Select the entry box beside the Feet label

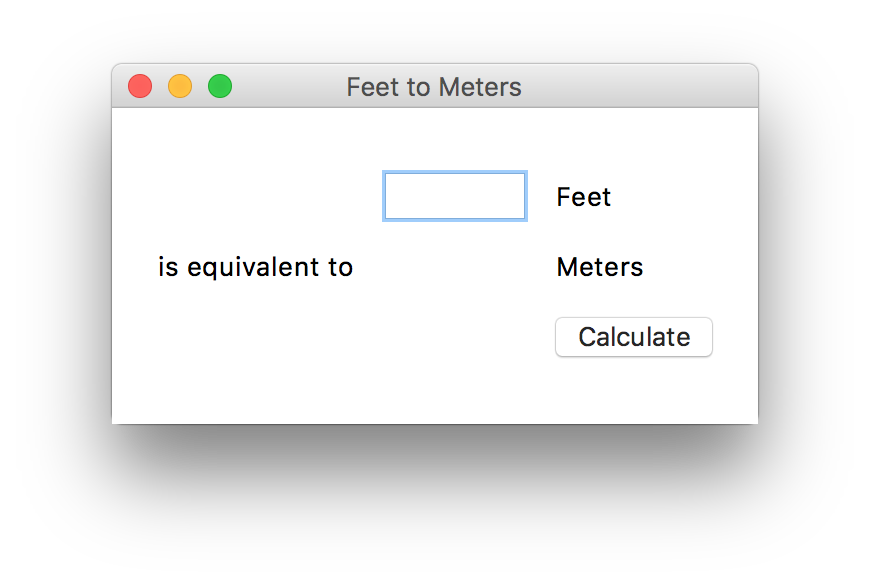pyautogui.click(x=455, y=196)
